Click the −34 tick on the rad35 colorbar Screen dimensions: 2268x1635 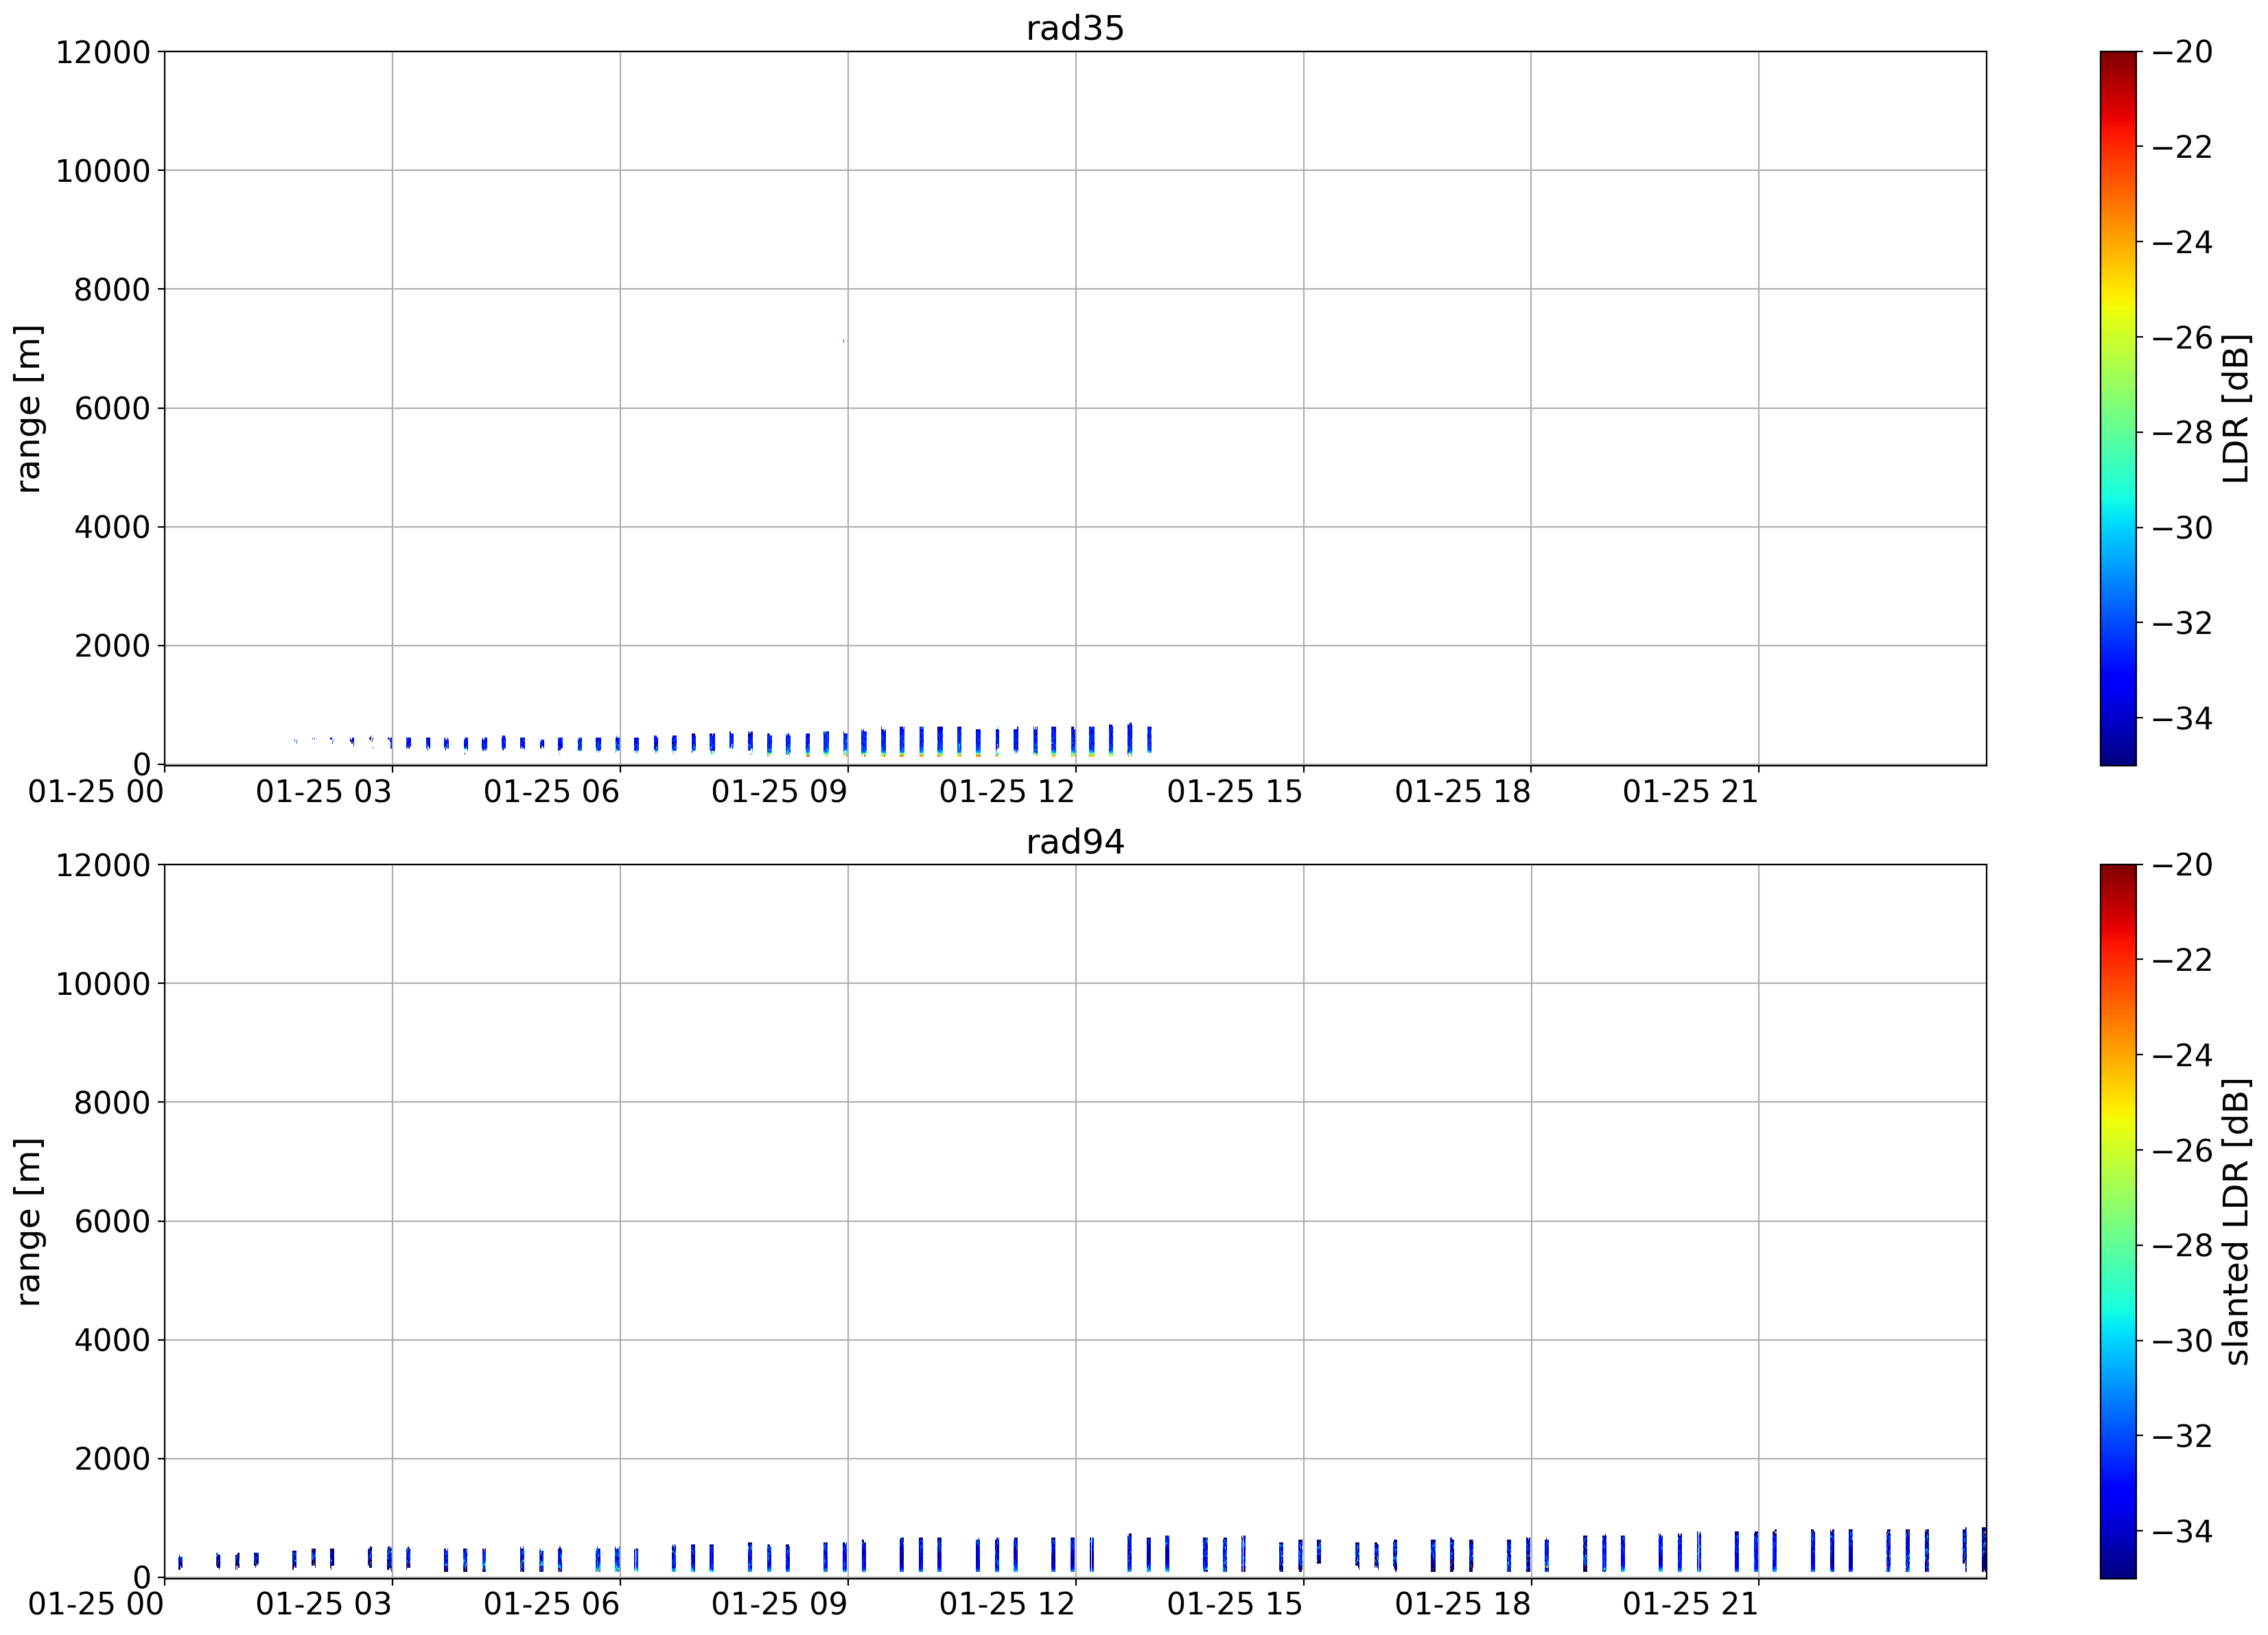[2182, 718]
